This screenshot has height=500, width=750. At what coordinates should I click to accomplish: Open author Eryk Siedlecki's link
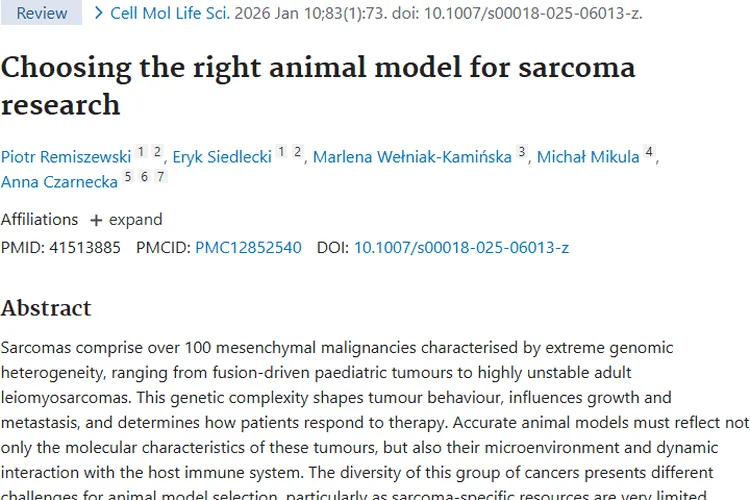pyautogui.click(x=221, y=157)
